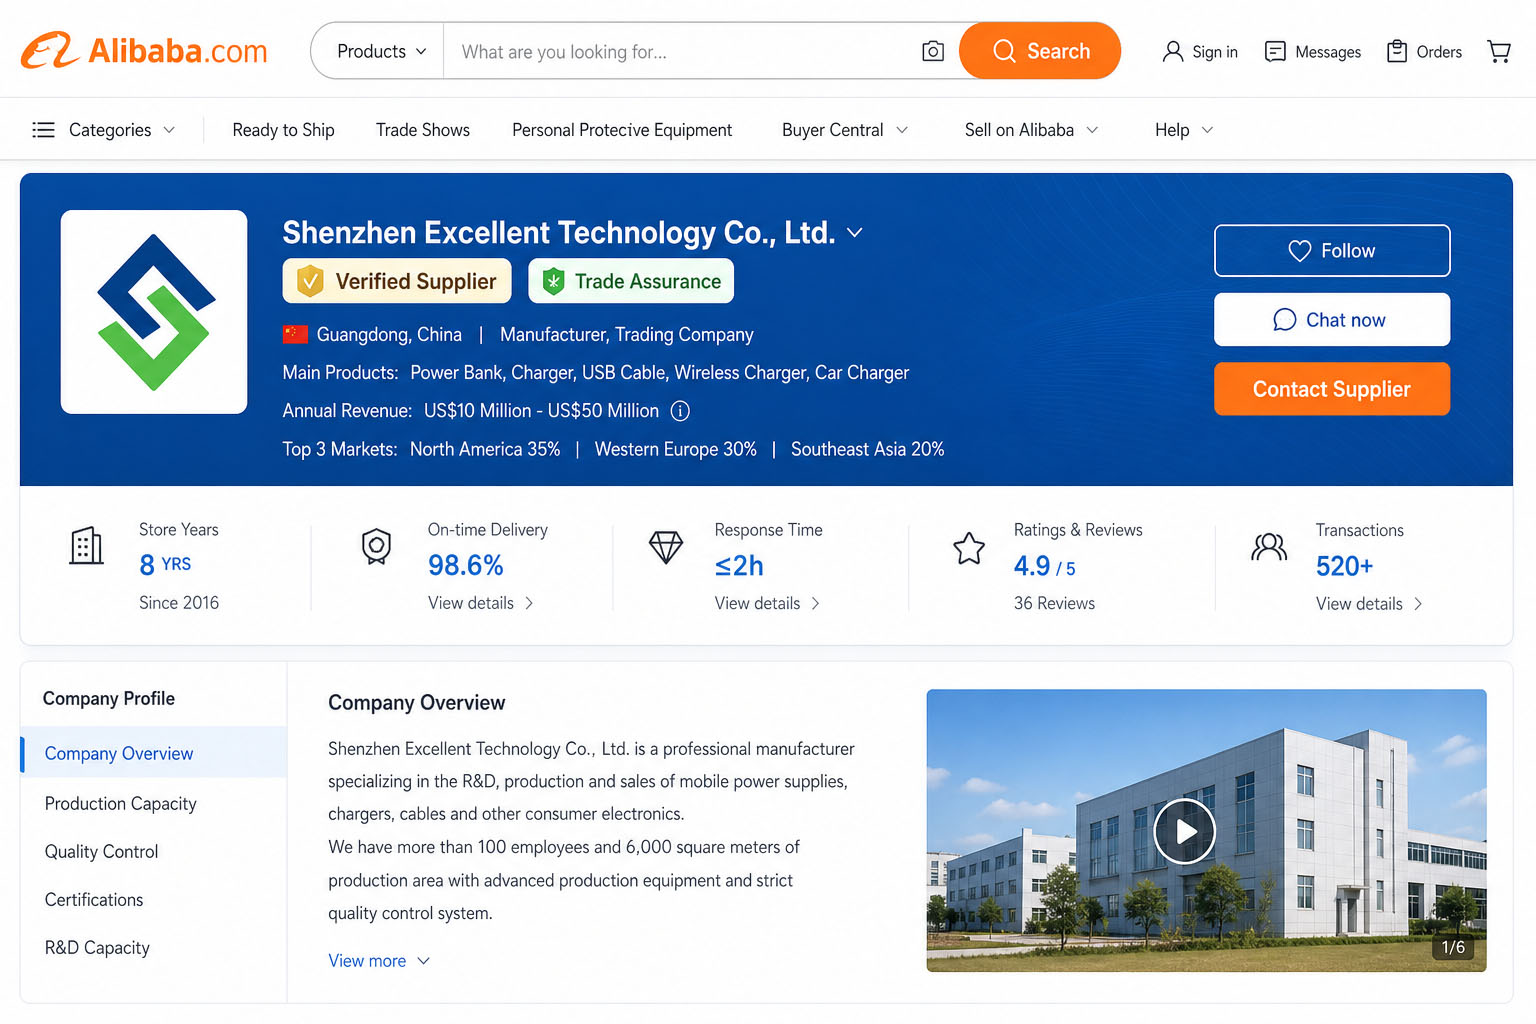Open the shopping cart icon
This screenshot has width=1536, height=1024.
[1499, 51]
